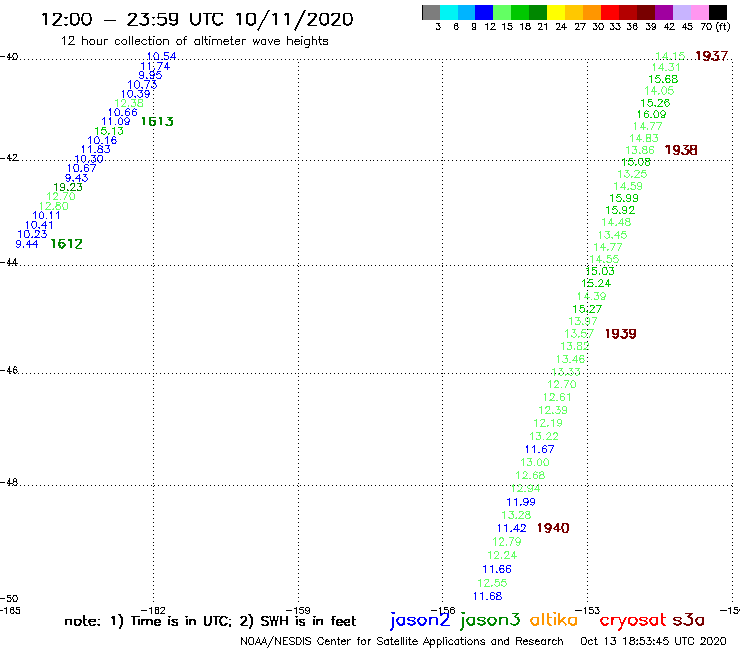Click the '12 hour collection of altimeter wave heights' subtitle
This screenshot has width=740, height=650.
(194, 41)
